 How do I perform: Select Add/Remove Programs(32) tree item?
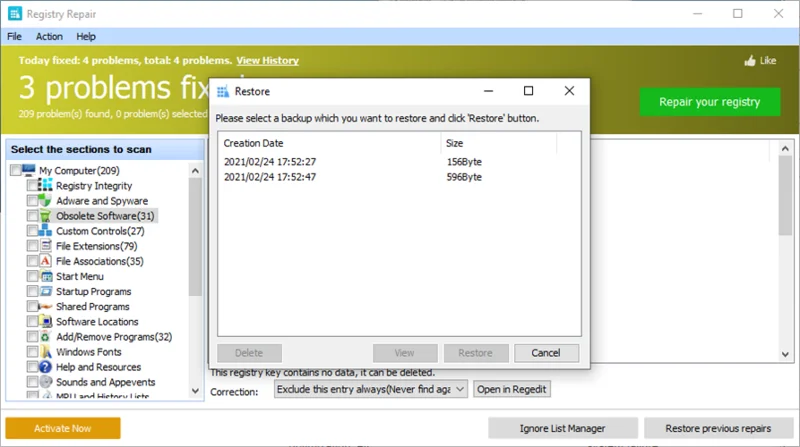pyautogui.click(x=114, y=337)
